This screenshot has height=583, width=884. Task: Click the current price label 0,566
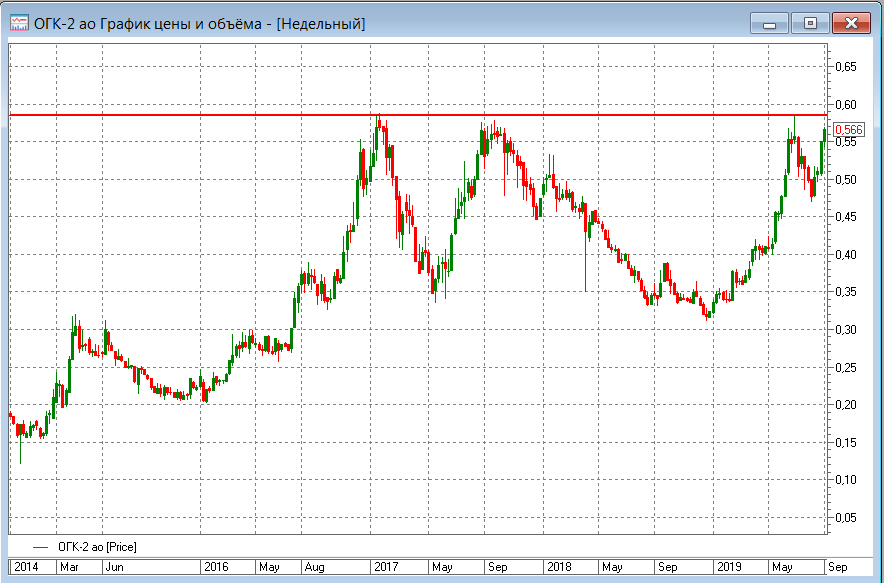[x=848, y=130]
